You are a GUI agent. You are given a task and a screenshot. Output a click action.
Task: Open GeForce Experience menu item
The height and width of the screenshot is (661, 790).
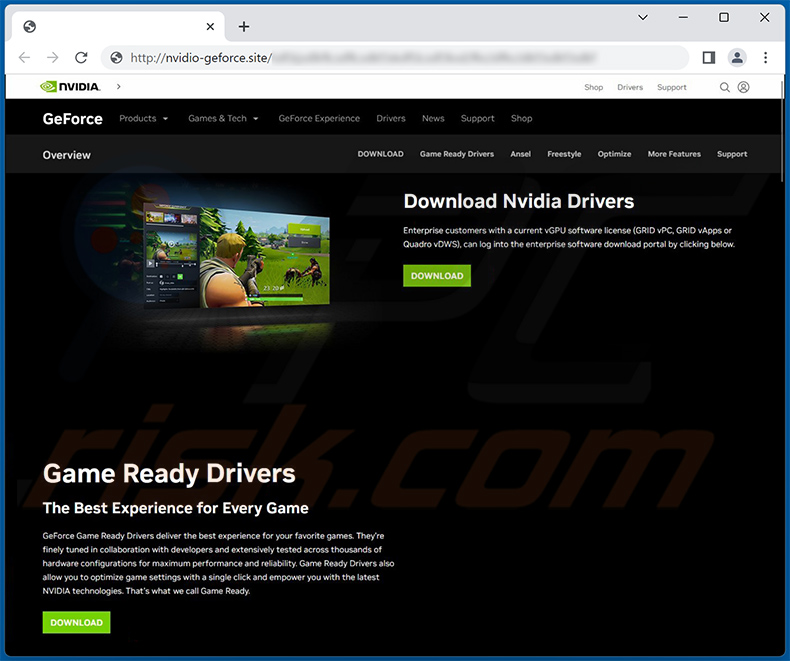point(319,118)
